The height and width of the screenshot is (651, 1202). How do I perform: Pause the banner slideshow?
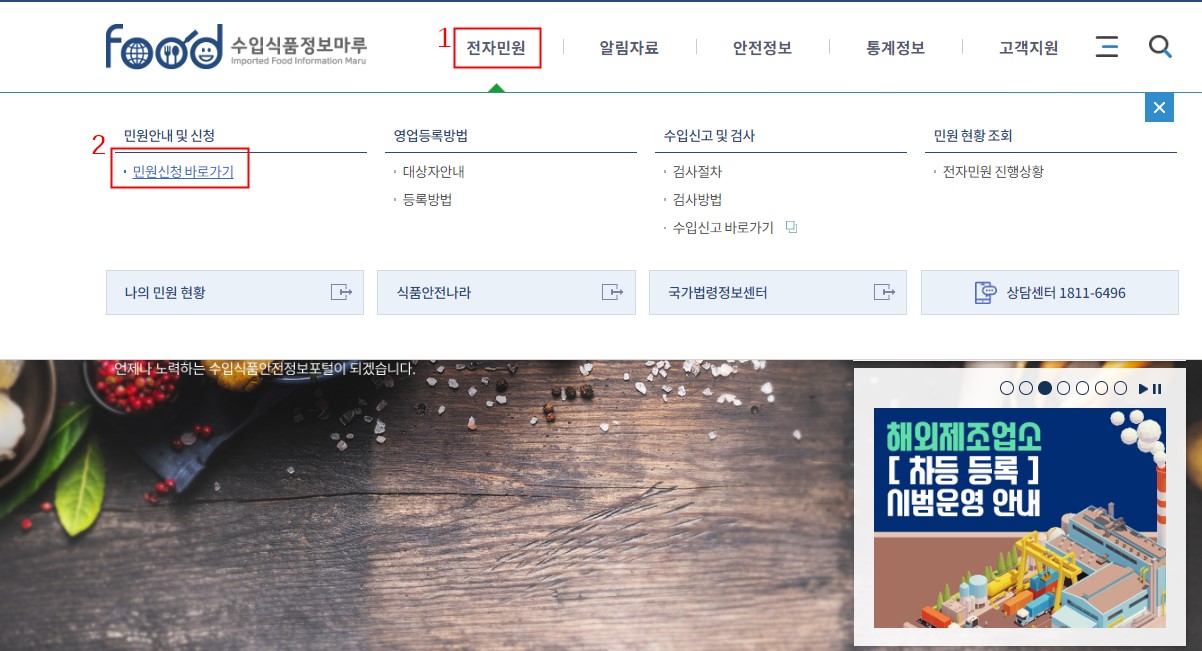[x=1158, y=389]
